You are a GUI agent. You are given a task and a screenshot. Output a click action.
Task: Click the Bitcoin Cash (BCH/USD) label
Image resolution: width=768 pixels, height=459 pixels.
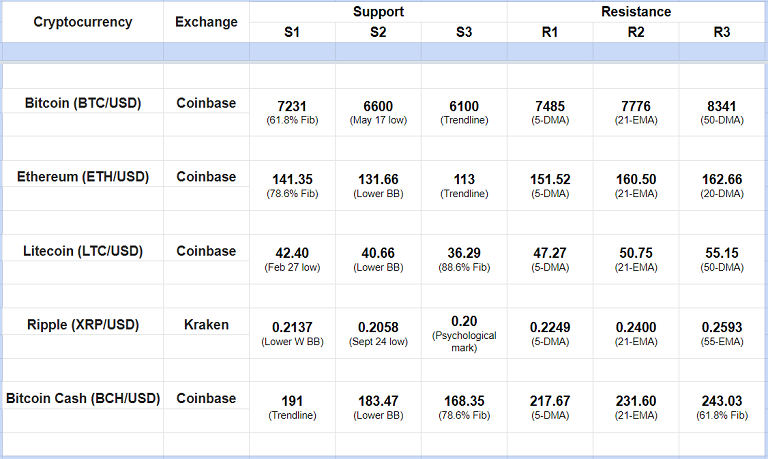(x=82, y=398)
